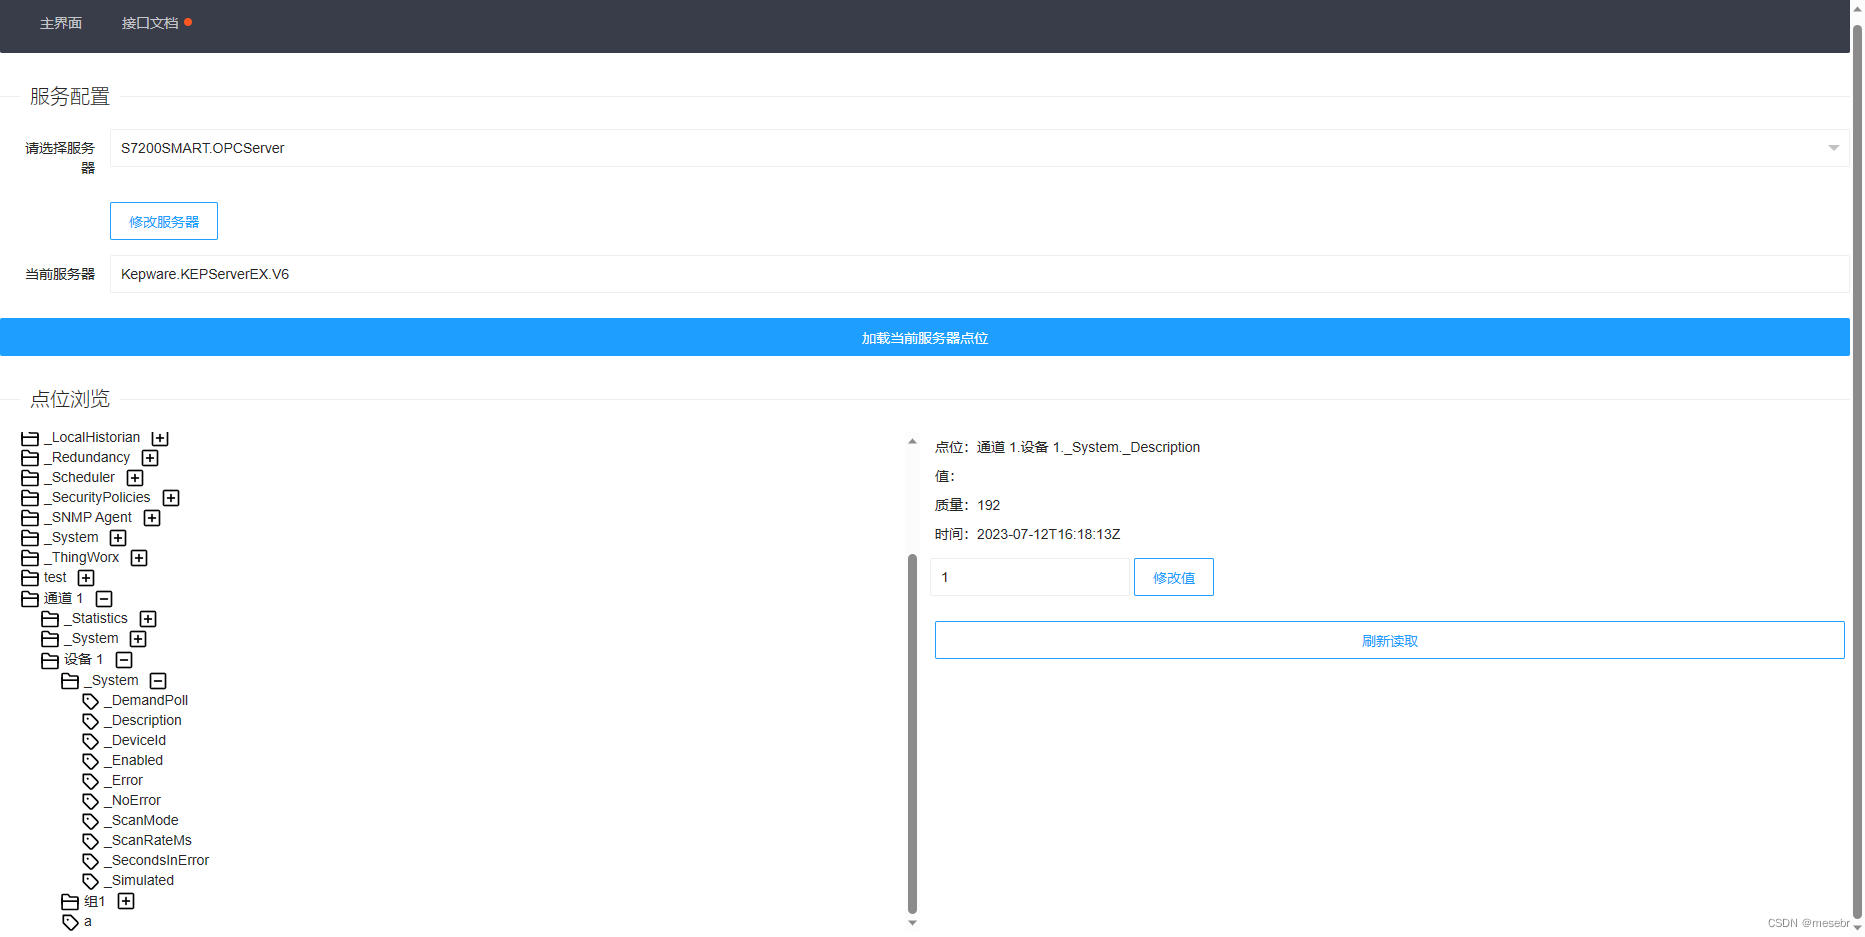The width and height of the screenshot is (1865, 937).
Task: Click the folder icon of _Statistics
Action: click(51, 618)
